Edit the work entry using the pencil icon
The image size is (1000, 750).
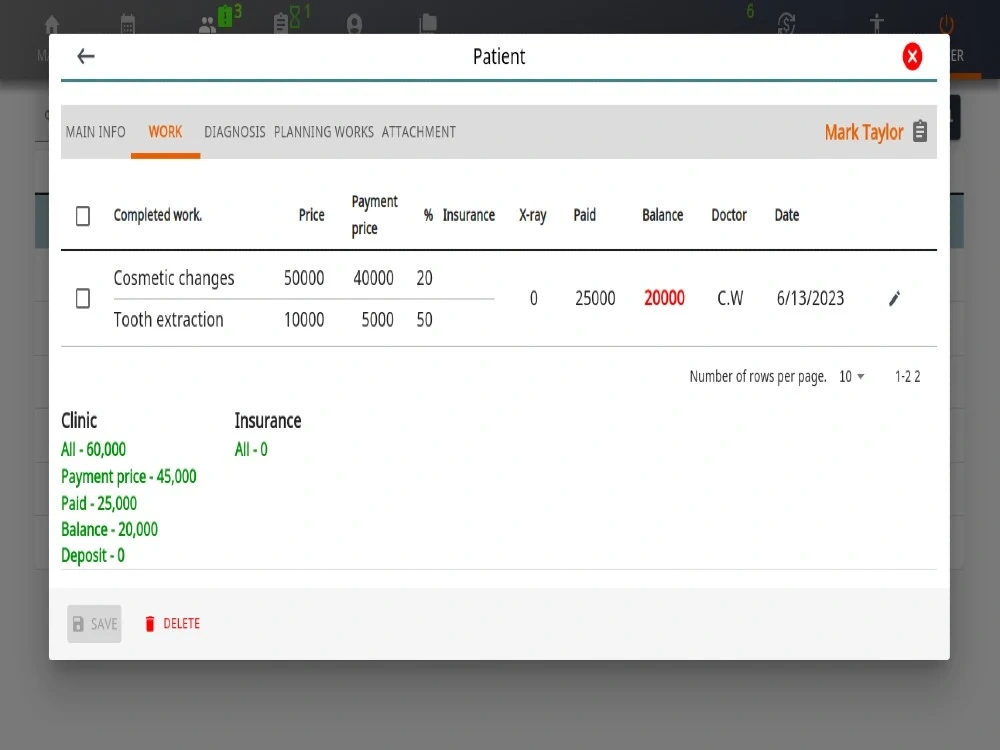point(894,298)
